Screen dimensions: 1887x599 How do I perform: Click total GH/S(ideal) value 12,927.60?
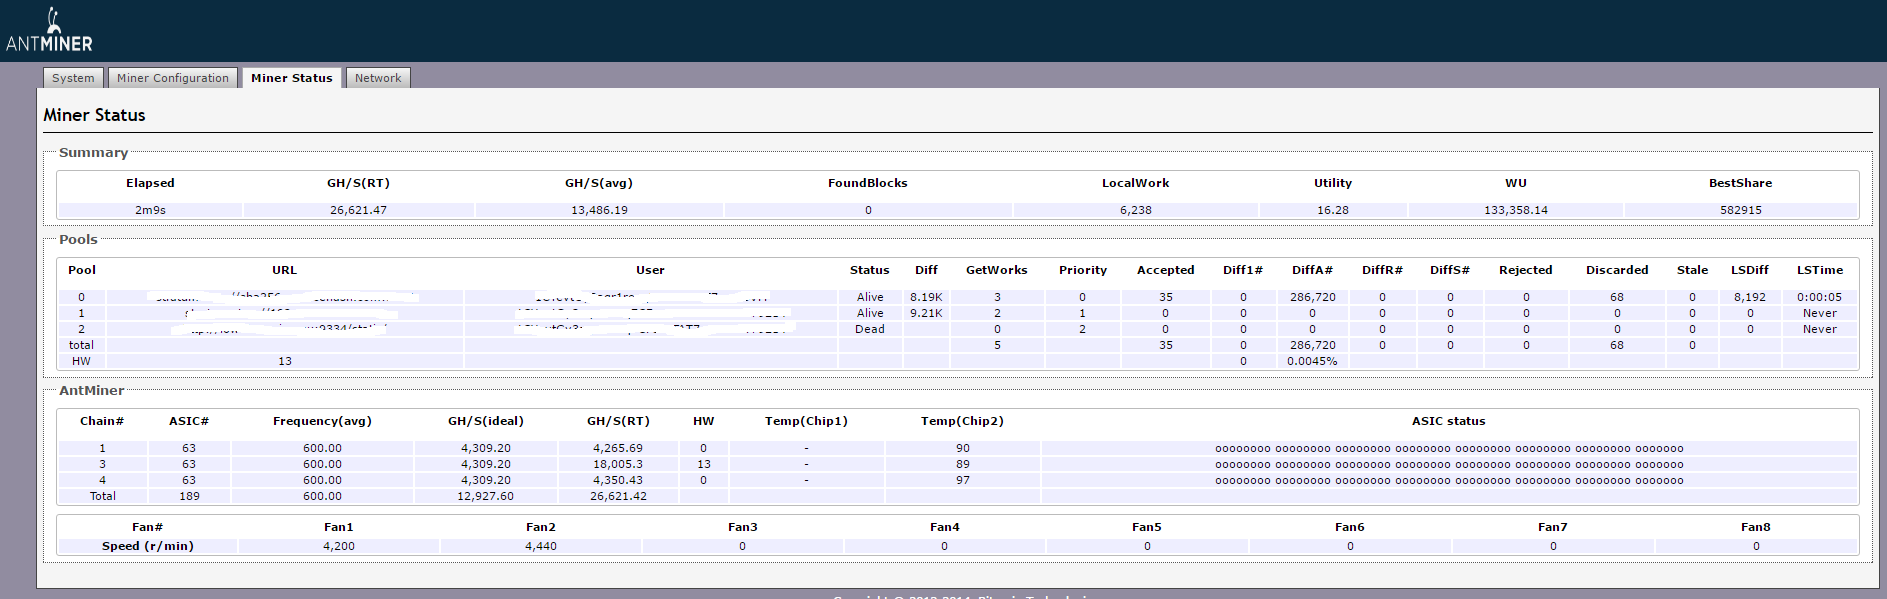click(x=485, y=496)
